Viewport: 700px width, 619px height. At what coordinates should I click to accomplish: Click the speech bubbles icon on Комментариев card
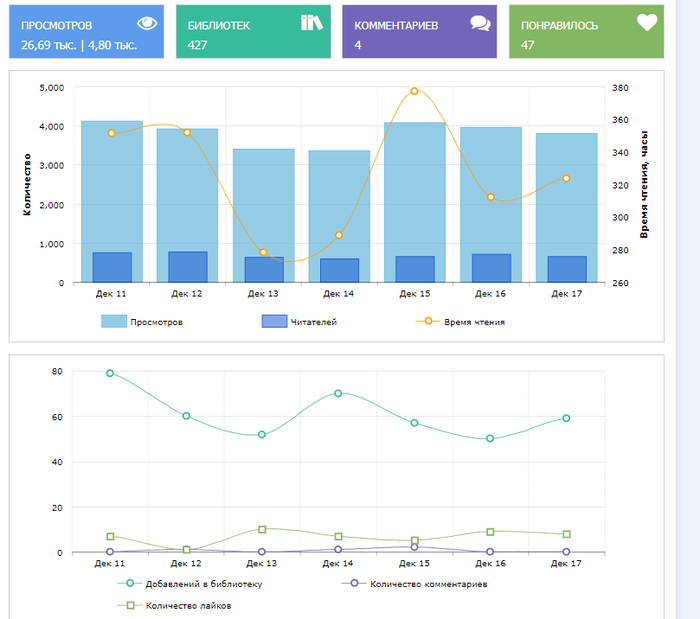click(480, 23)
